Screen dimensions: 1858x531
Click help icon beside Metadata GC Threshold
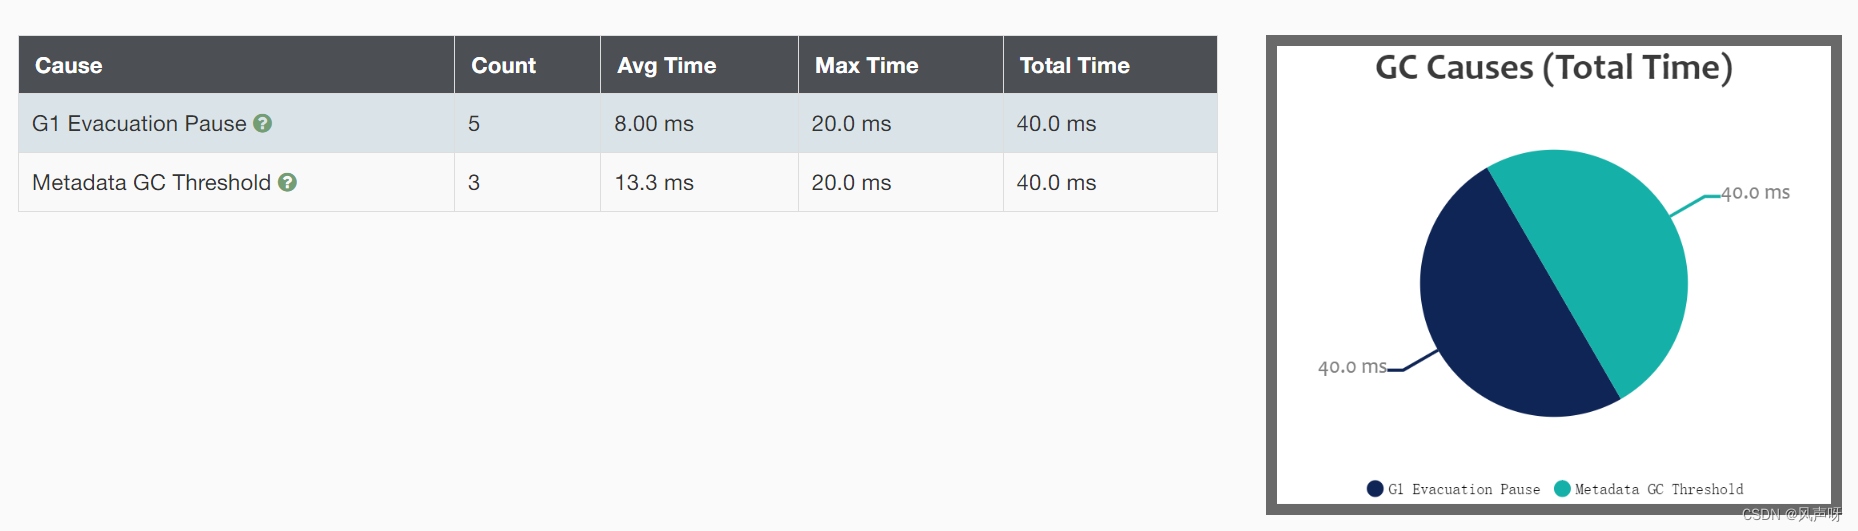[x=288, y=182]
